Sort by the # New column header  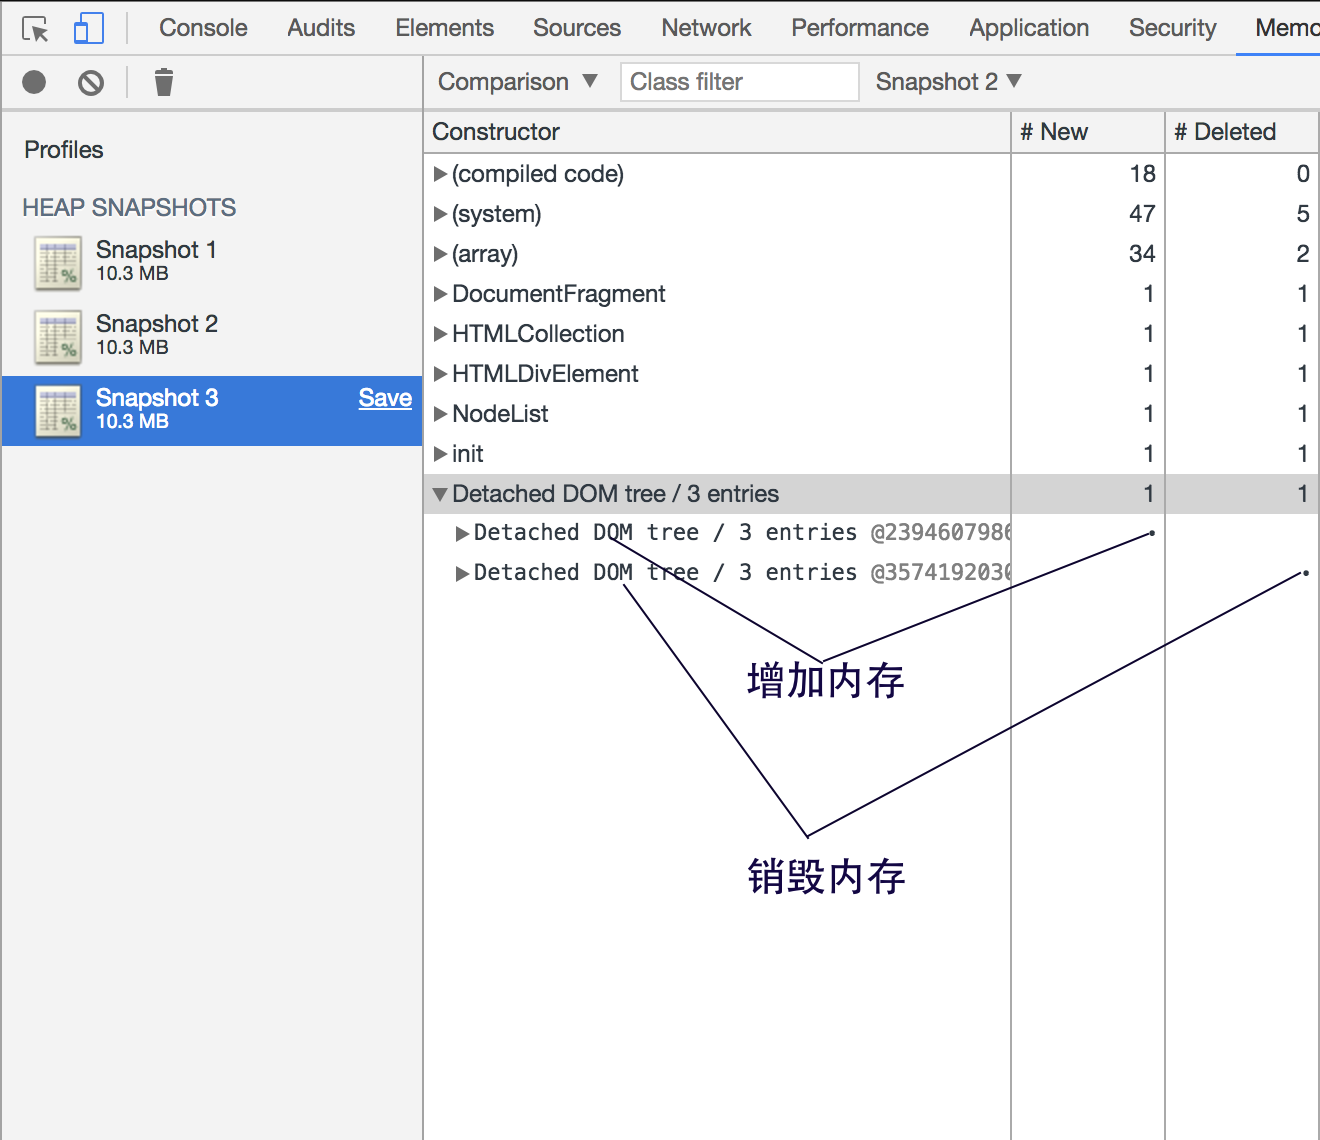pyautogui.click(x=1088, y=132)
